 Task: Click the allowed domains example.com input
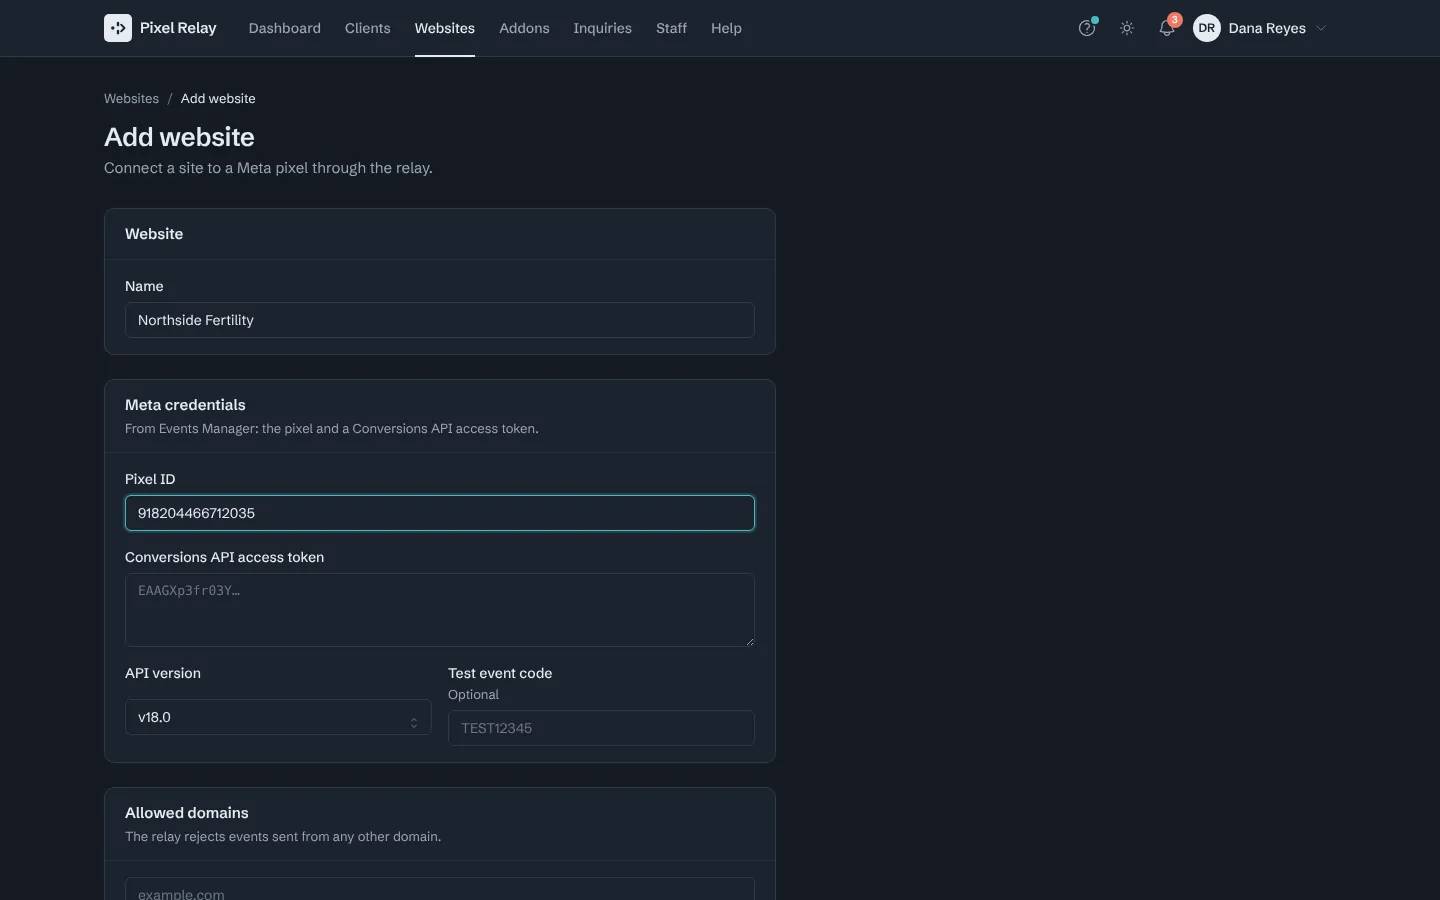pos(440,889)
